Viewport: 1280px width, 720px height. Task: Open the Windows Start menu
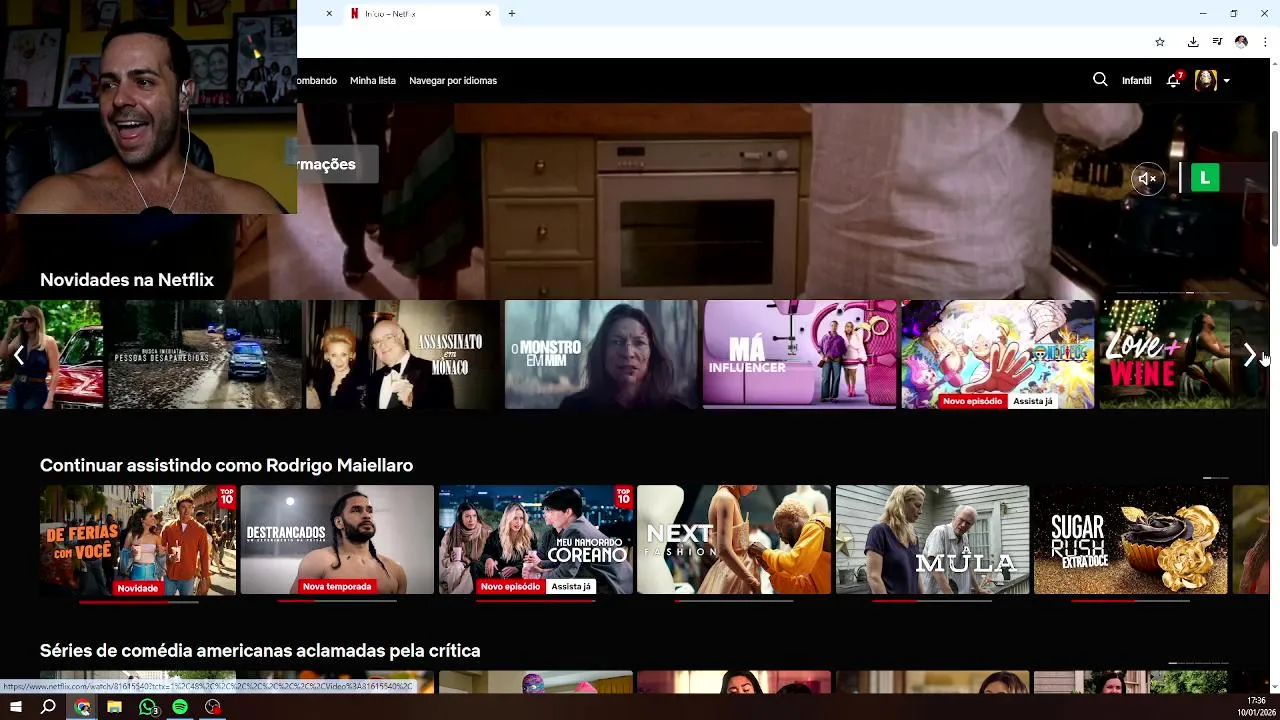[16, 707]
